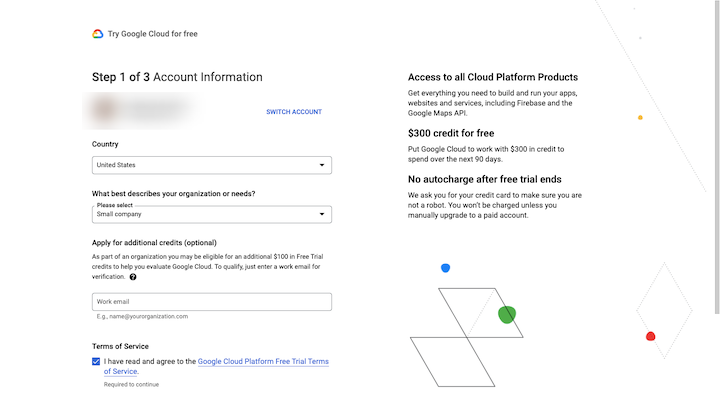Click 'Apply for additional credits (optional)' label
The height and width of the screenshot is (395, 720).
154,243
